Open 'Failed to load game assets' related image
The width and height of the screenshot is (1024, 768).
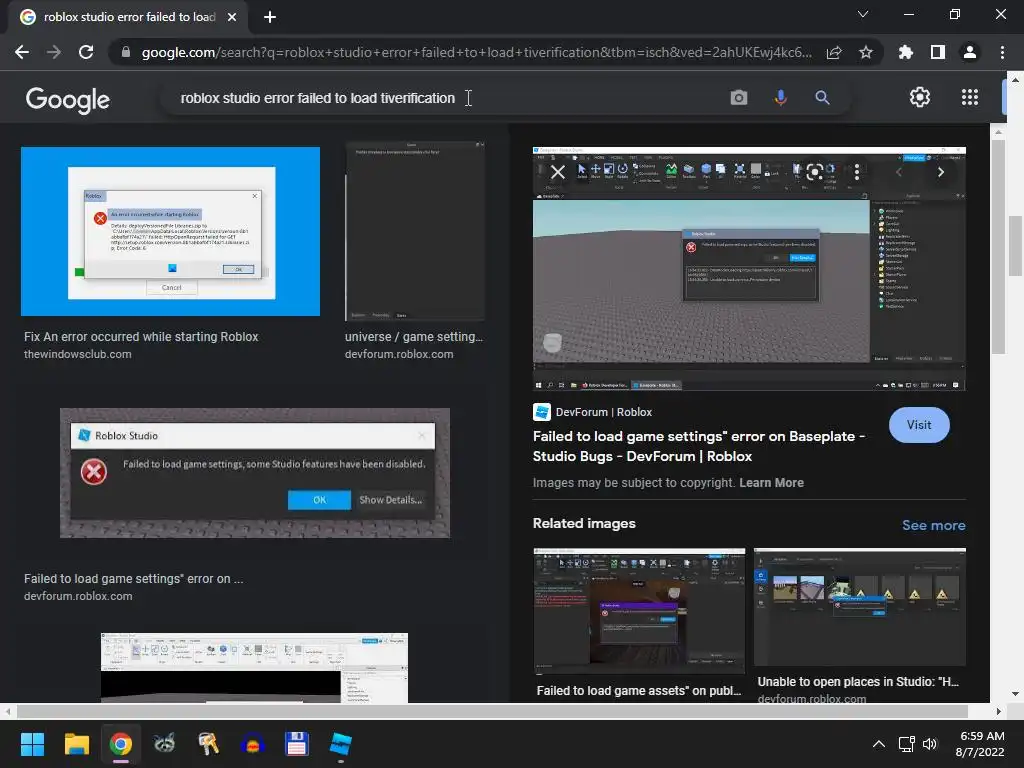639,611
